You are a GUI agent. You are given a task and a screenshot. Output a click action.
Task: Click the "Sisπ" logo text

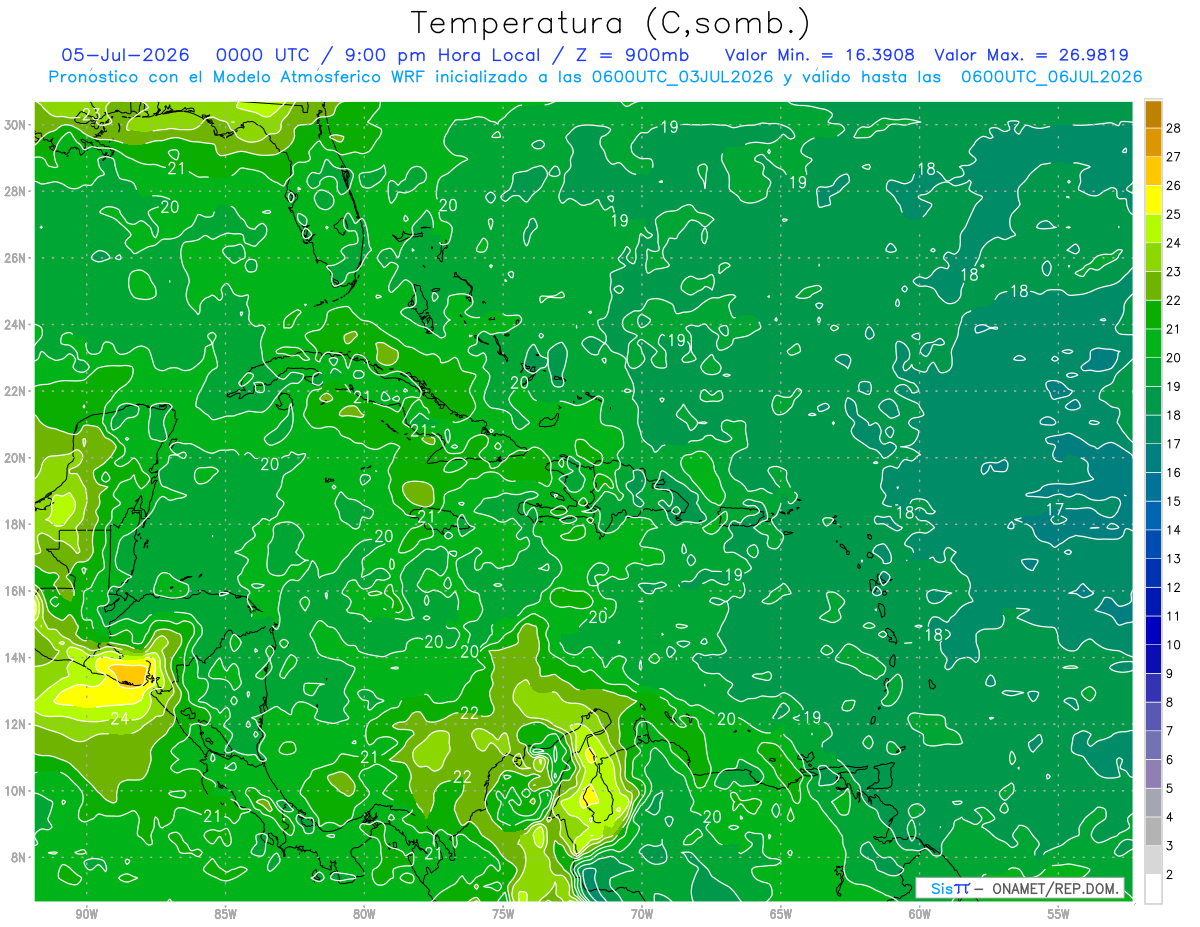click(950, 888)
